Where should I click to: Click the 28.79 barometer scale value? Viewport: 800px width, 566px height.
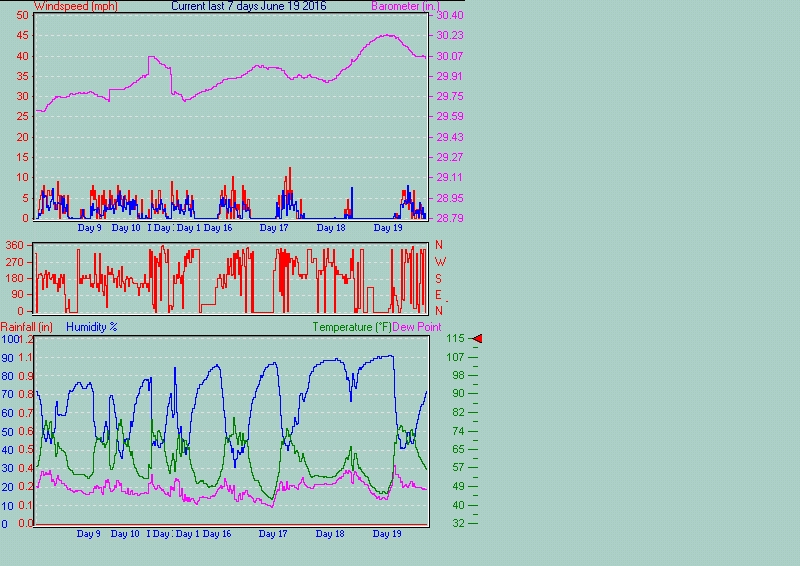(449, 218)
